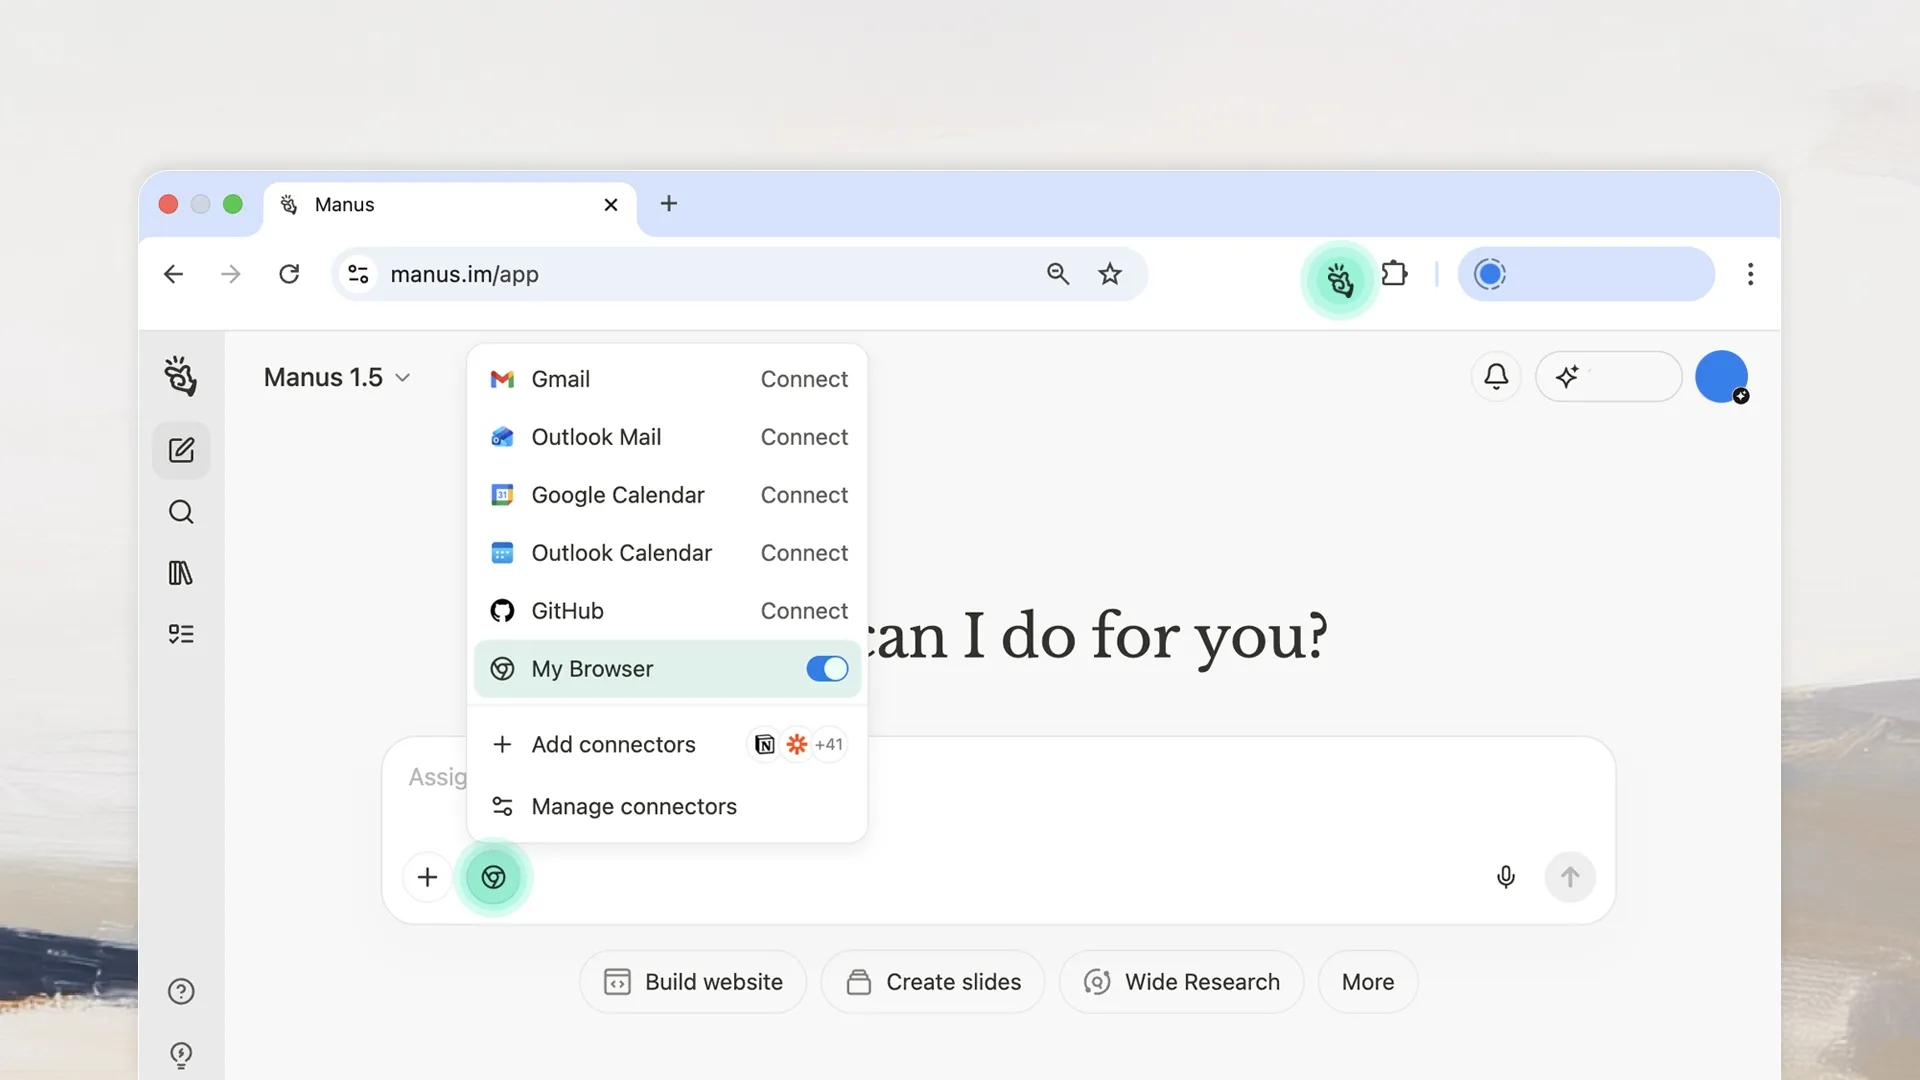This screenshot has height=1080, width=1920.
Task: Click the help question mark icon
Action: [x=181, y=991]
